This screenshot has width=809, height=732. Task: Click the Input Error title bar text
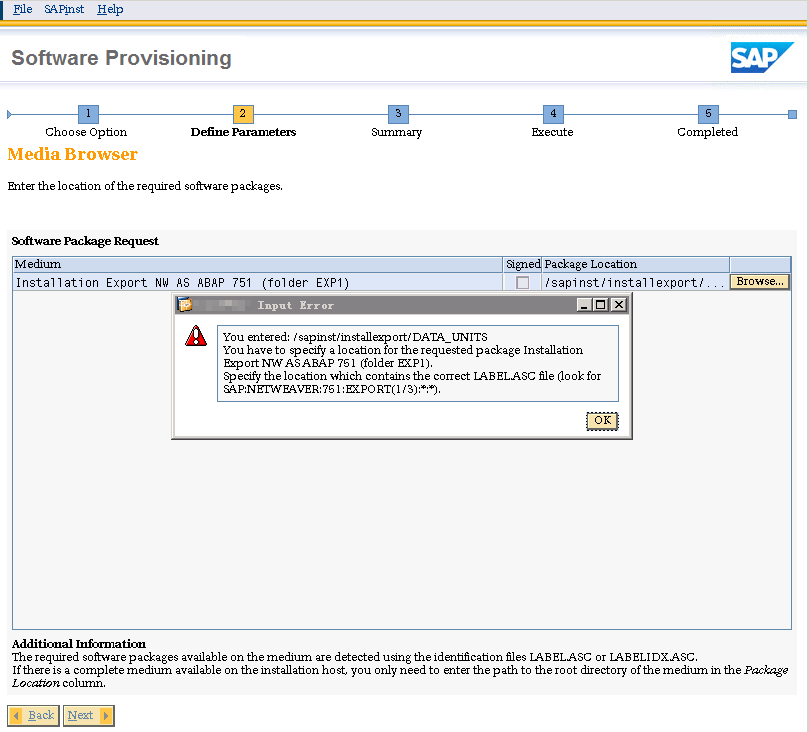point(296,305)
